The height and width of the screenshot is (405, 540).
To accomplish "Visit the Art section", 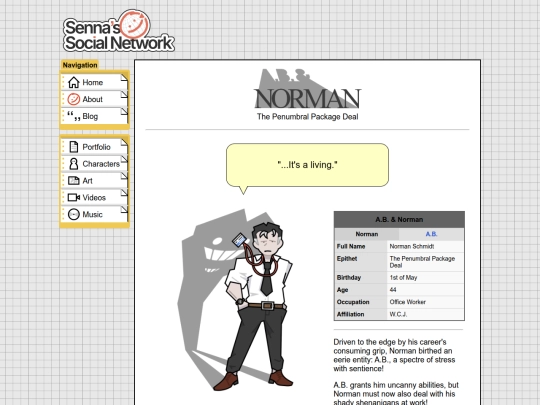I will [x=94, y=180].
